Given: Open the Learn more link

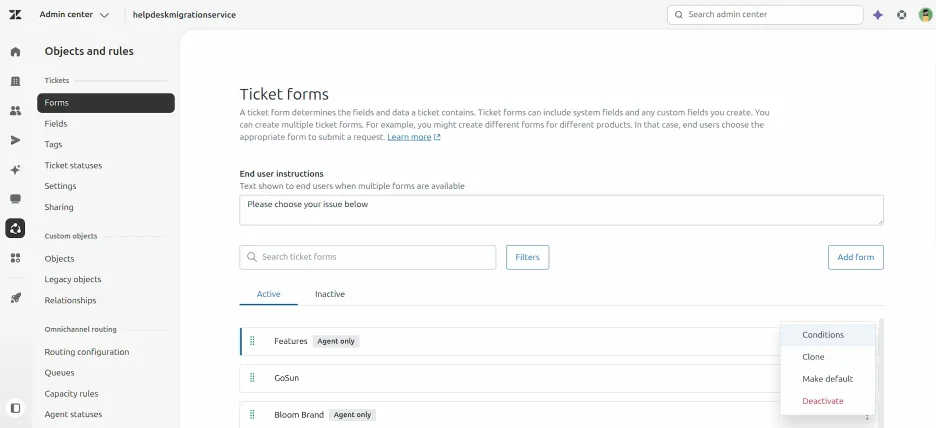Looking at the screenshot, I should coord(414,137).
